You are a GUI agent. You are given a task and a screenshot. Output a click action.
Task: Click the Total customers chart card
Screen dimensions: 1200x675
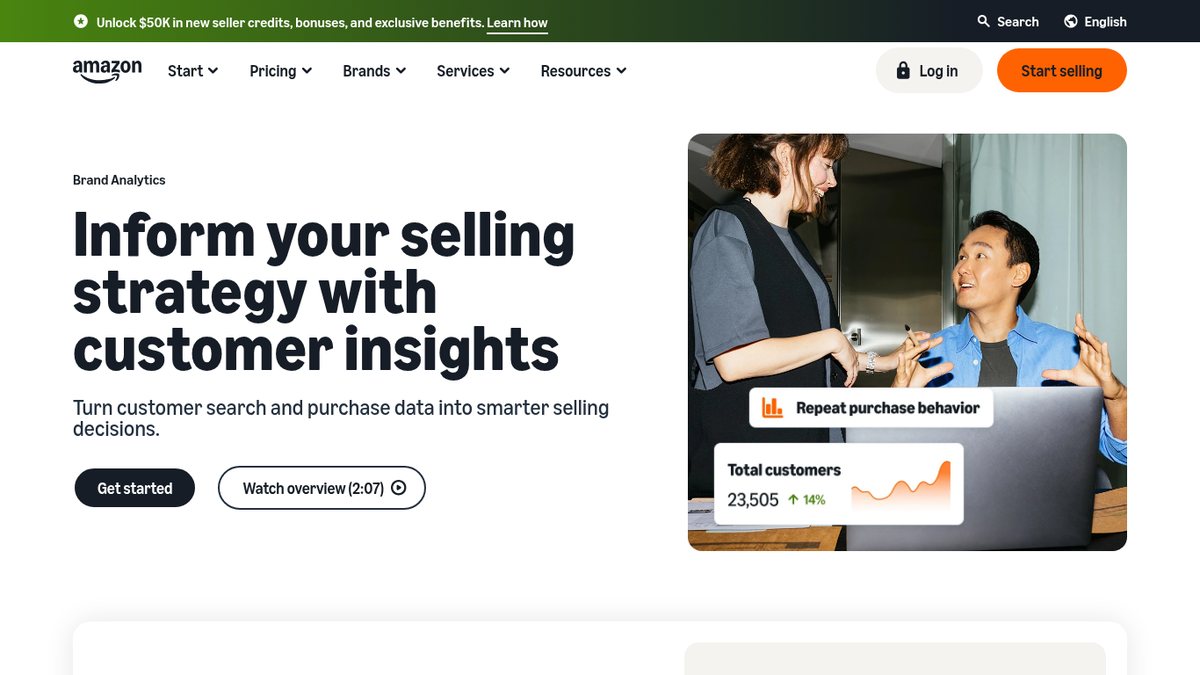[x=839, y=484]
